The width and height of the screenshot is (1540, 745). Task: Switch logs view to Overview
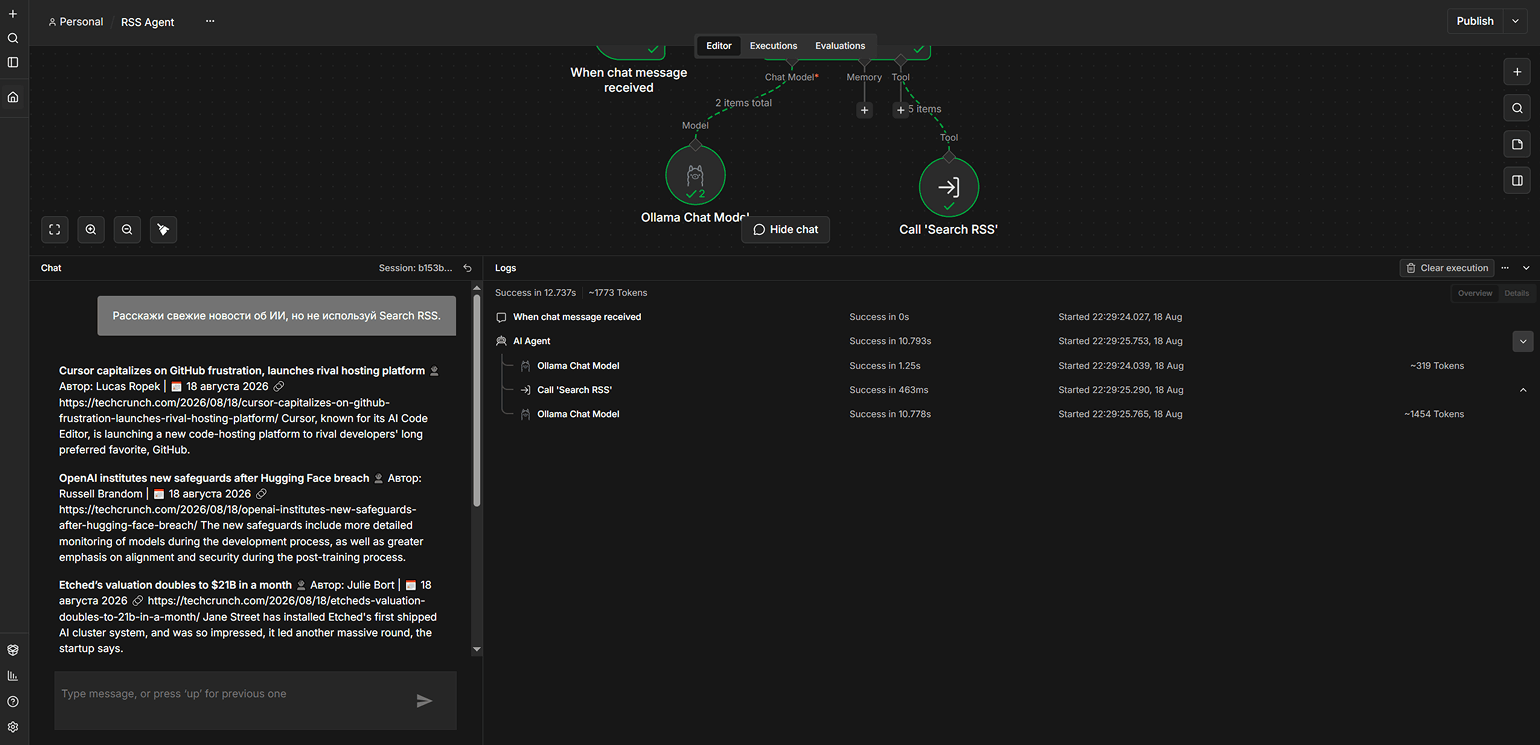1475,293
